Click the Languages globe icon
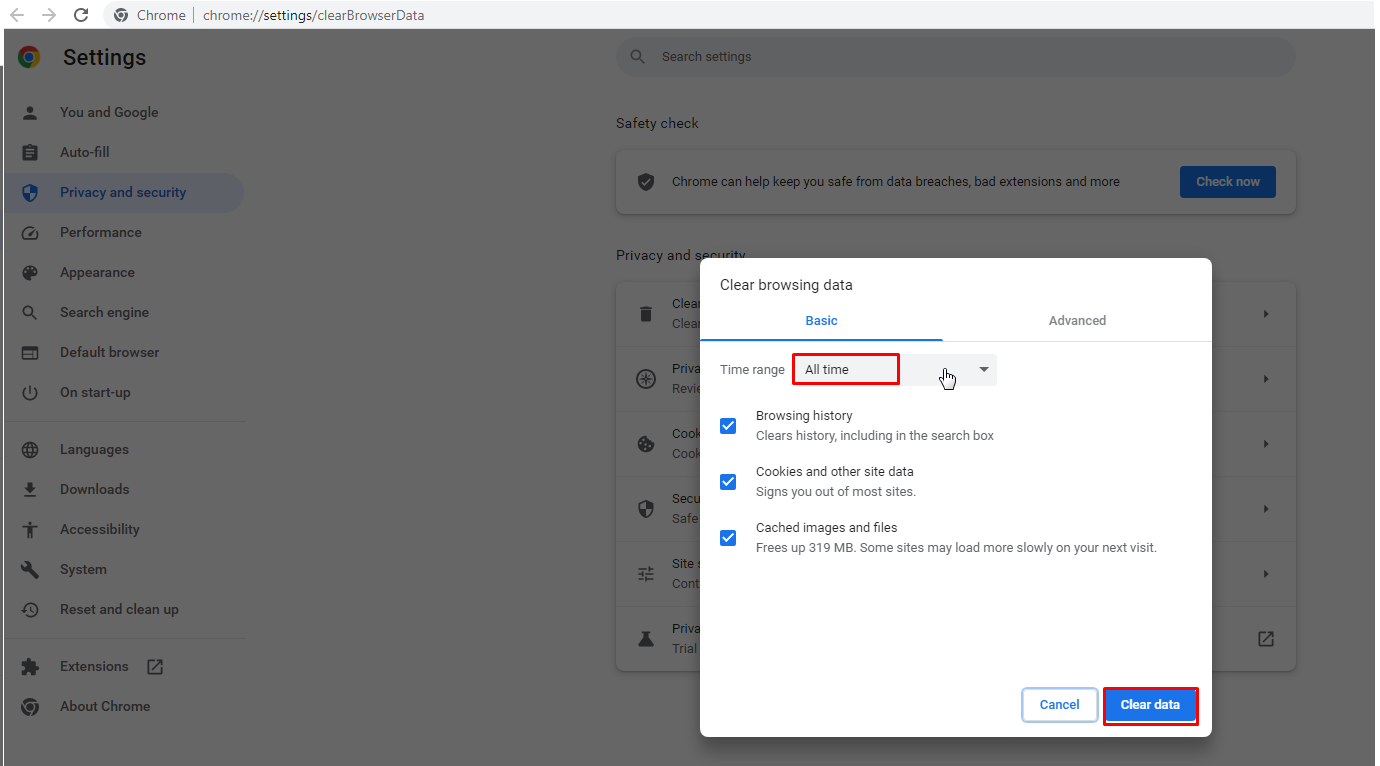This screenshot has height=766, width=1380. [30, 450]
